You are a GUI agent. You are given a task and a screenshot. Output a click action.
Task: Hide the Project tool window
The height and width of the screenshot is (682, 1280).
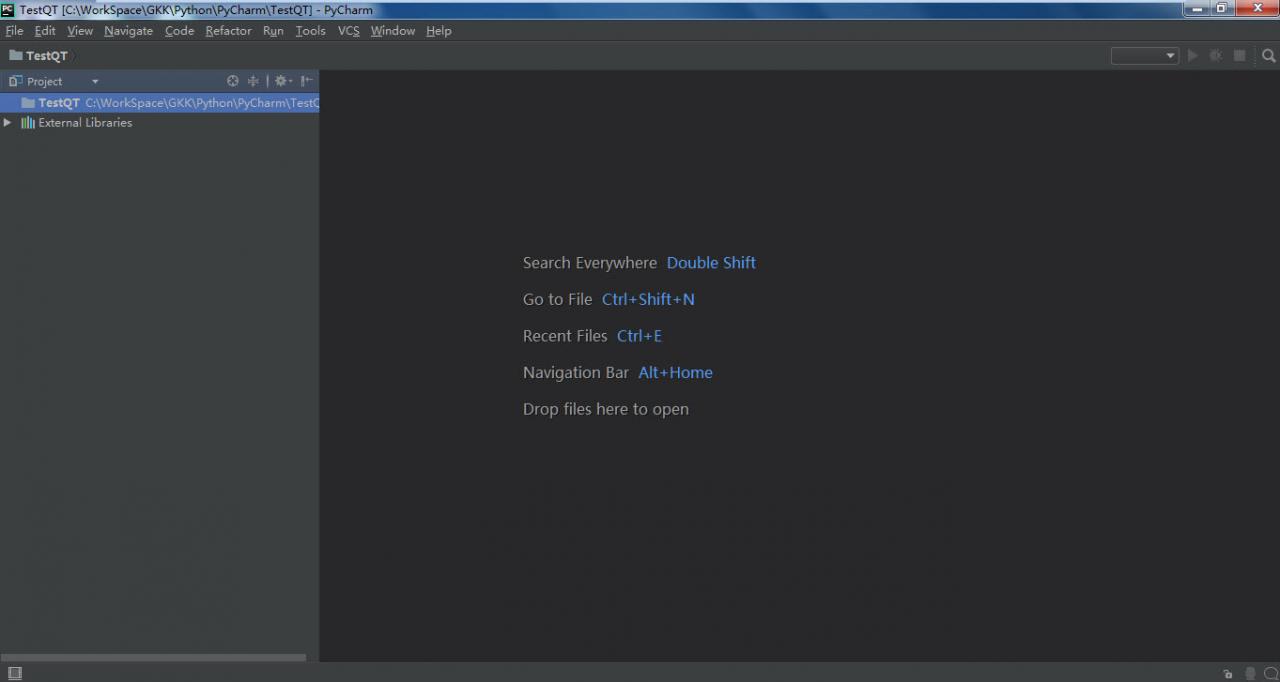click(307, 81)
